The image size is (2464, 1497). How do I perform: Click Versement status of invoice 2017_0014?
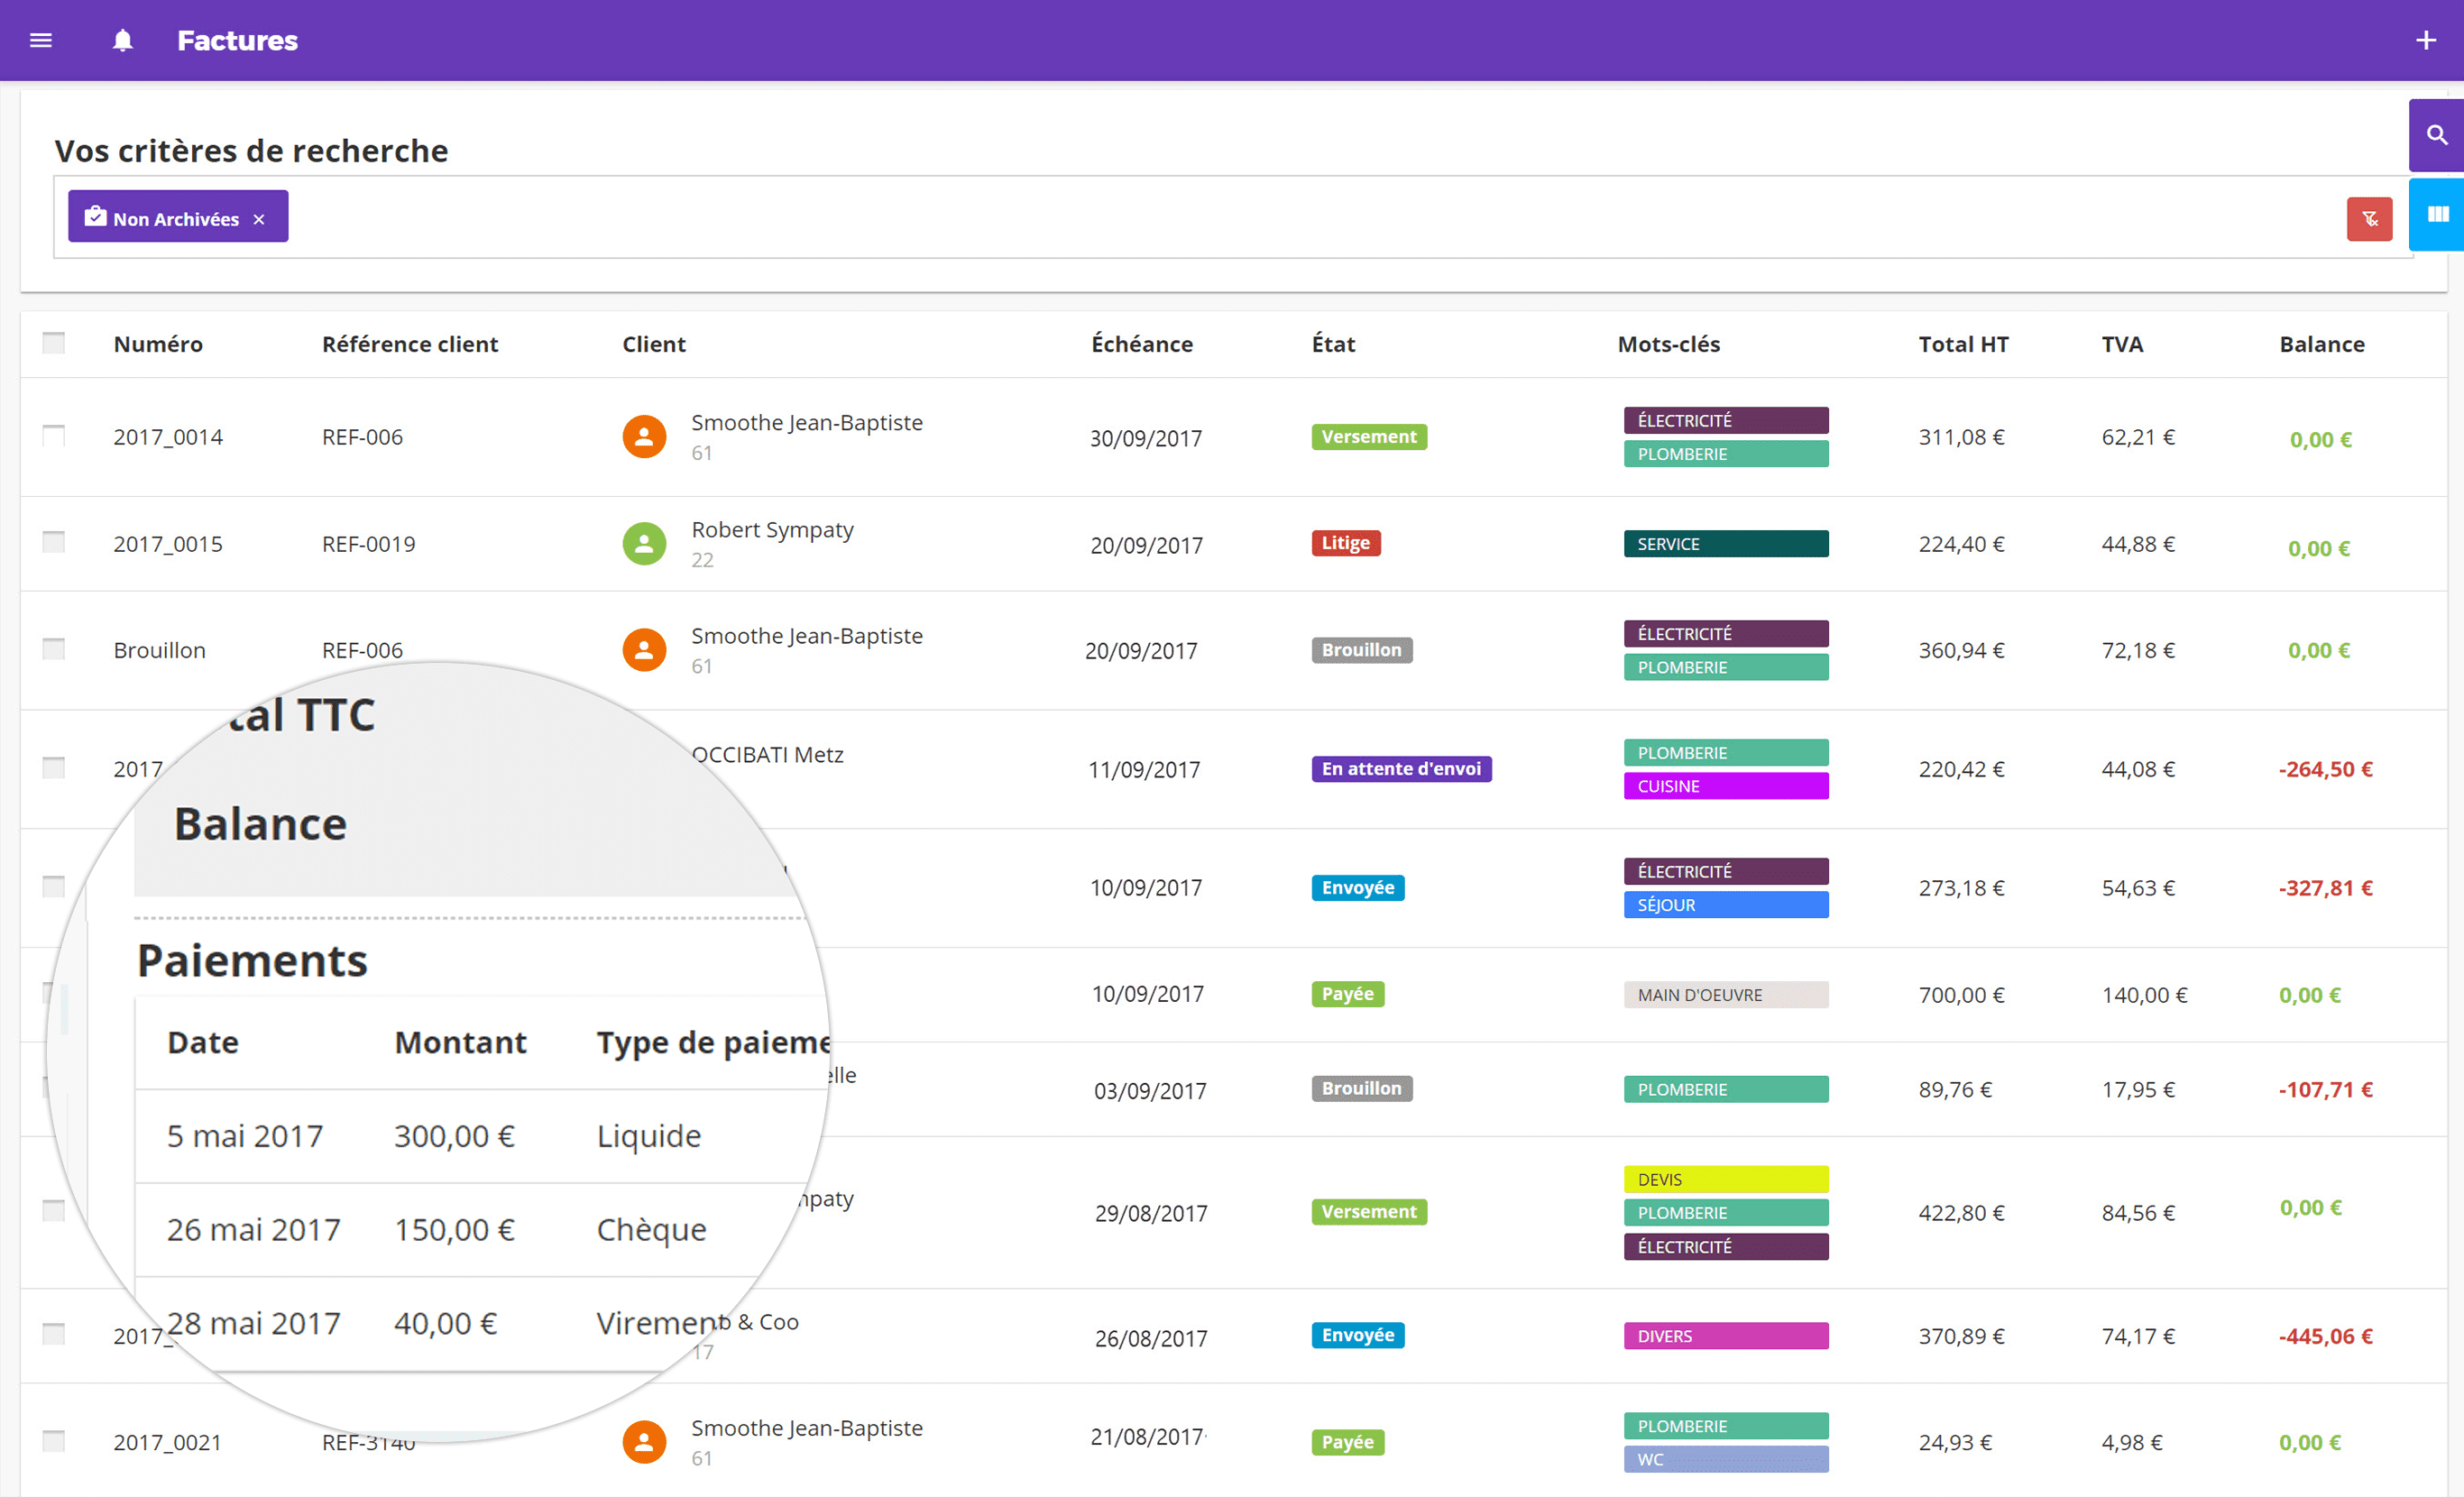click(1369, 437)
